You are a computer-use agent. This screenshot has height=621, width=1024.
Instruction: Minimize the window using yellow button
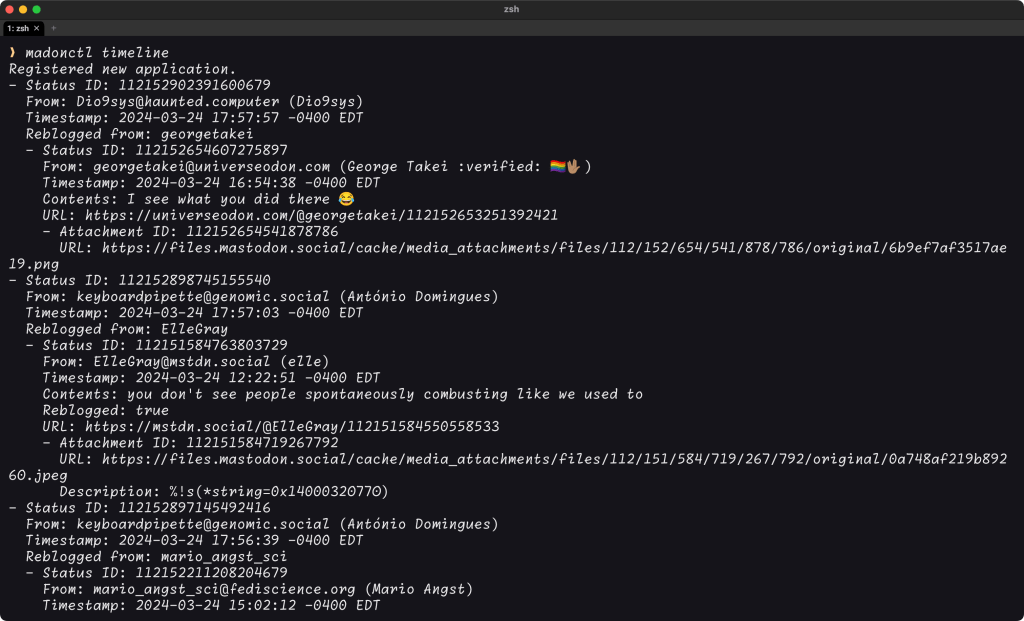[x=23, y=9]
